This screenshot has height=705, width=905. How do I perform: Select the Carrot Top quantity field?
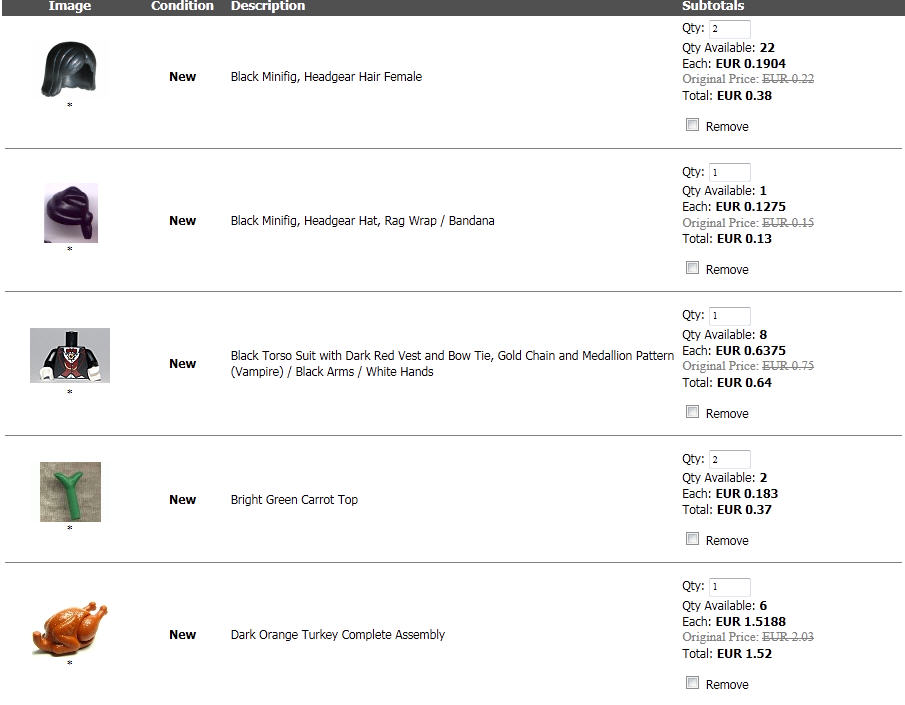[729, 460]
